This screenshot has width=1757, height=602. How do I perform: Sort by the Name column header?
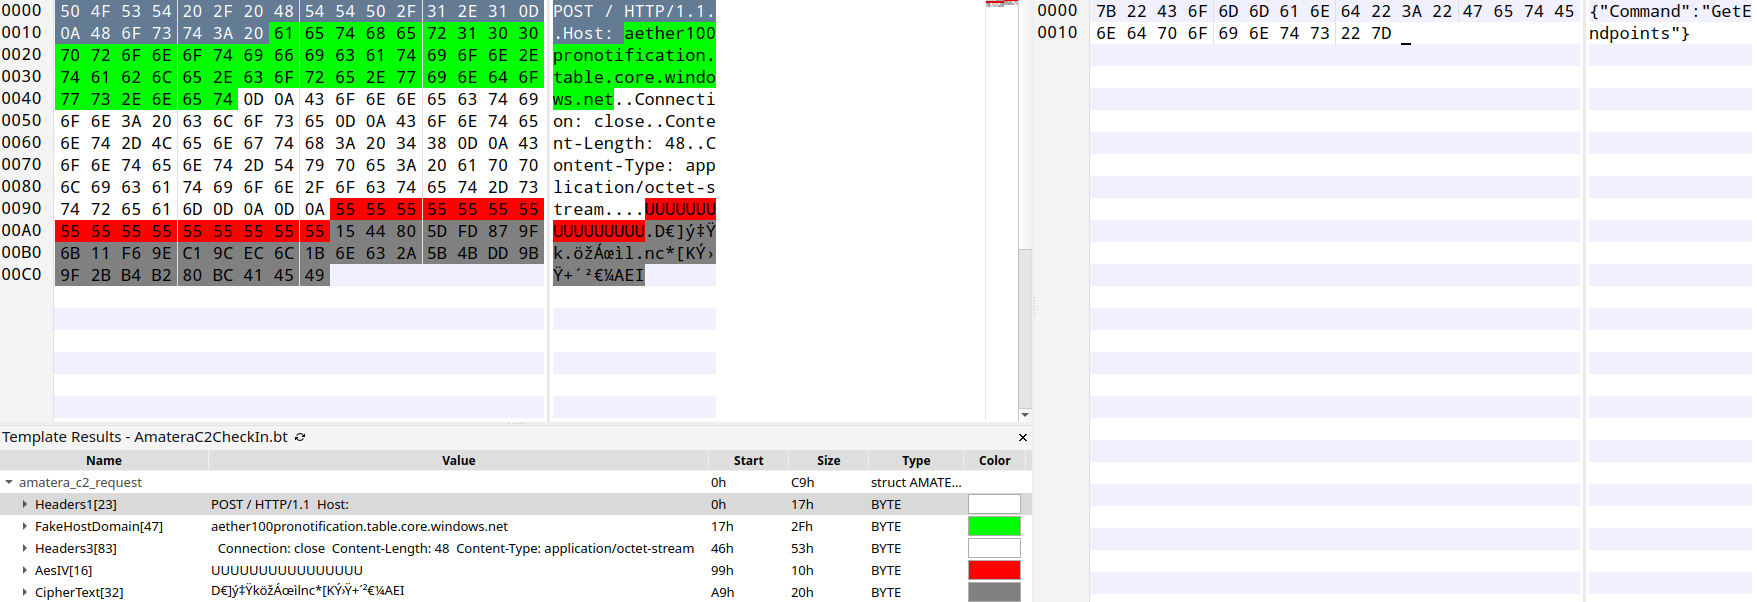click(x=104, y=460)
